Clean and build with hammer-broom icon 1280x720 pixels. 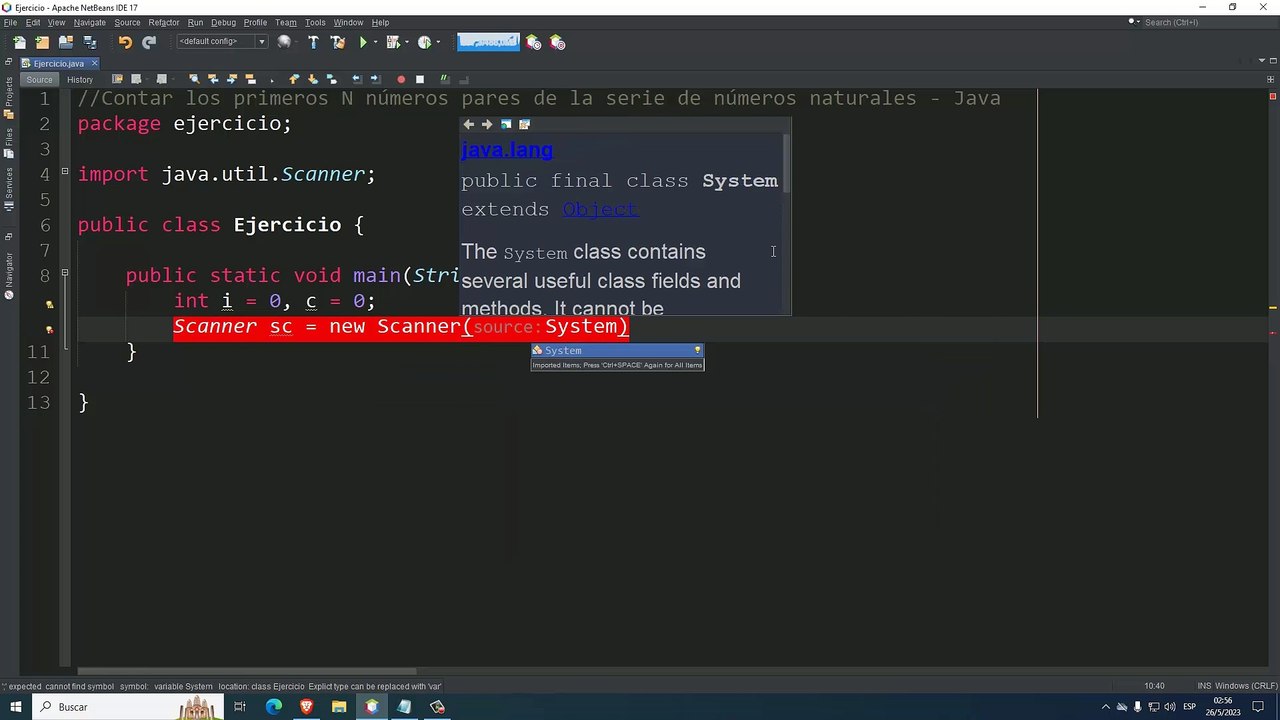pyautogui.click(x=337, y=42)
